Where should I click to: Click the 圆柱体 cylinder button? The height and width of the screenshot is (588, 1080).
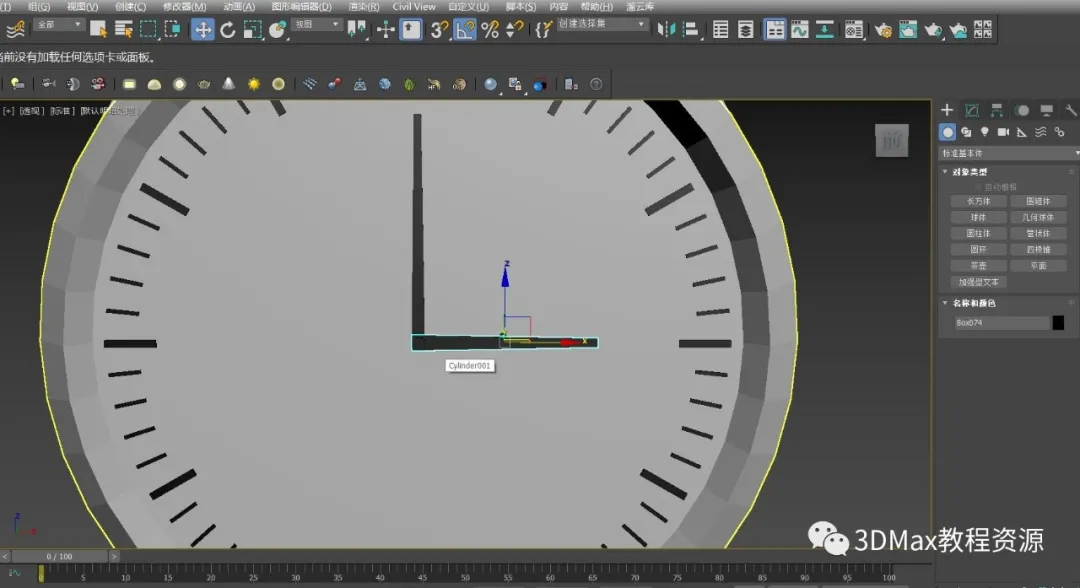coord(978,233)
